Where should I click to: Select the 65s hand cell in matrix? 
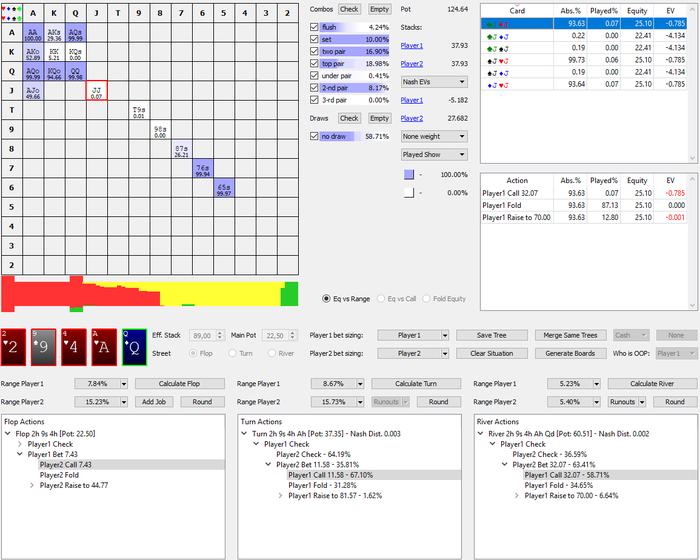click(x=224, y=188)
